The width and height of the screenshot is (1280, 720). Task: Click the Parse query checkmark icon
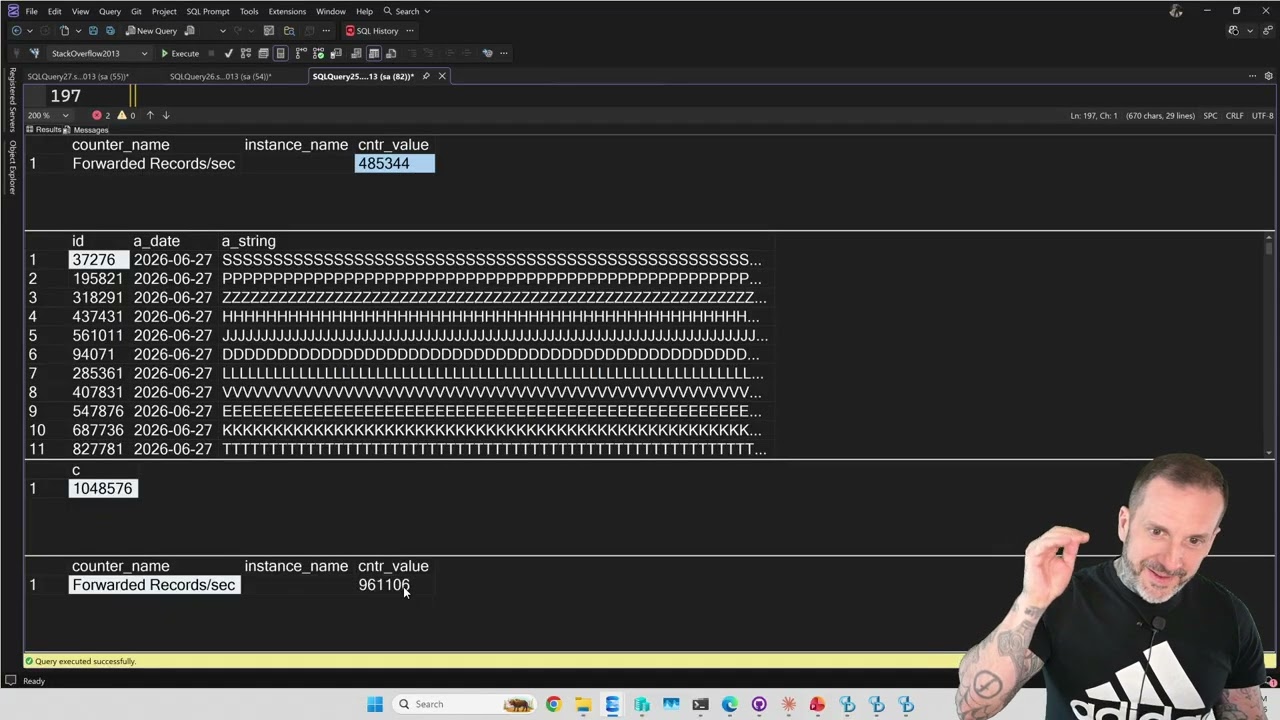click(229, 53)
